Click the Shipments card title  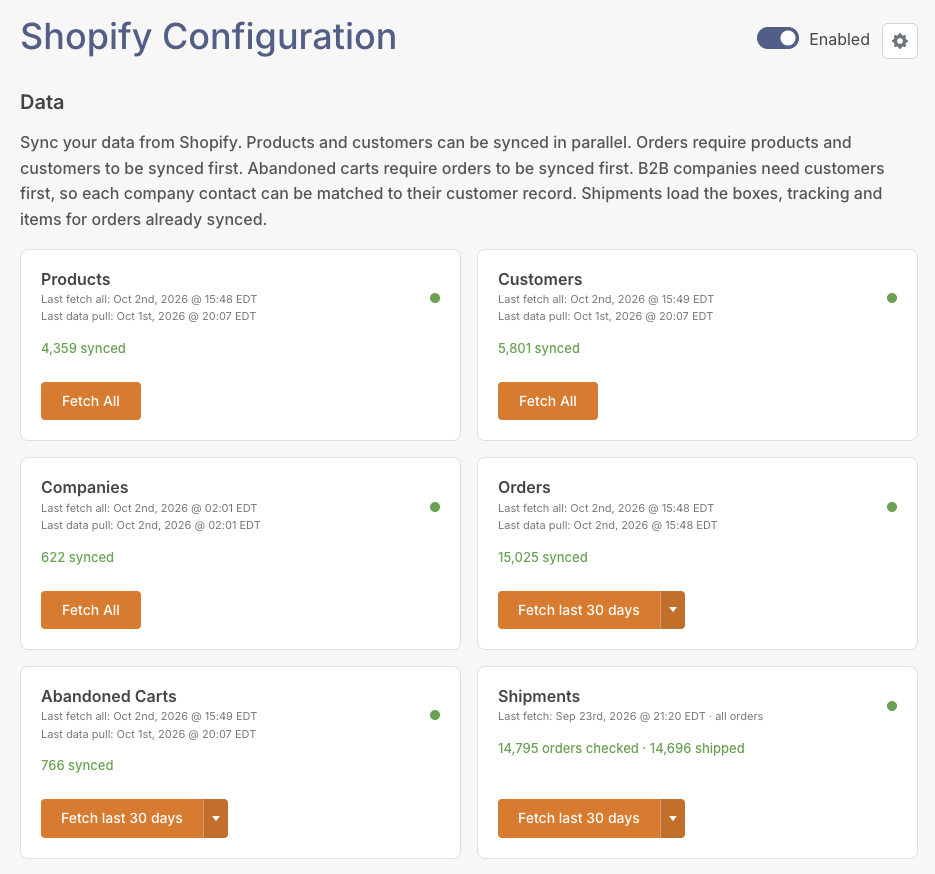pyautogui.click(x=539, y=696)
